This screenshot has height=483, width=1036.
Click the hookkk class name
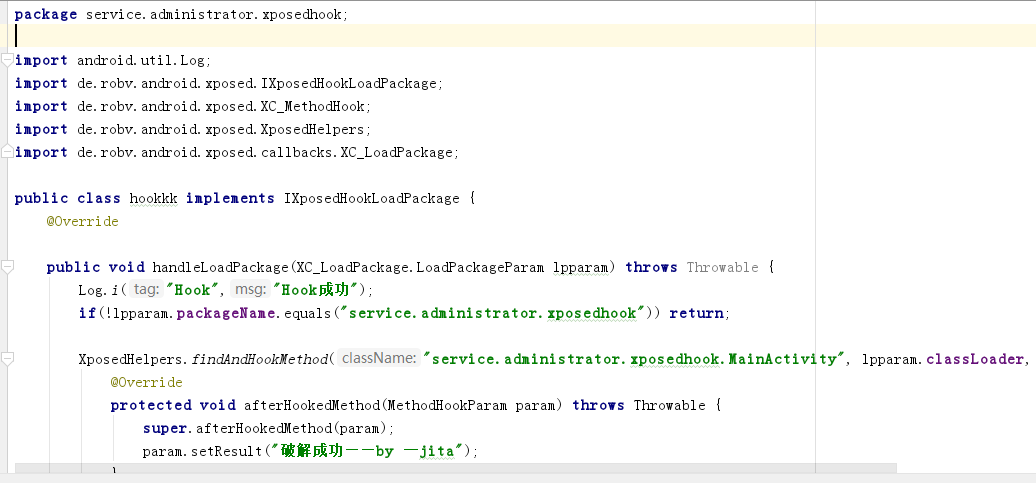153,198
